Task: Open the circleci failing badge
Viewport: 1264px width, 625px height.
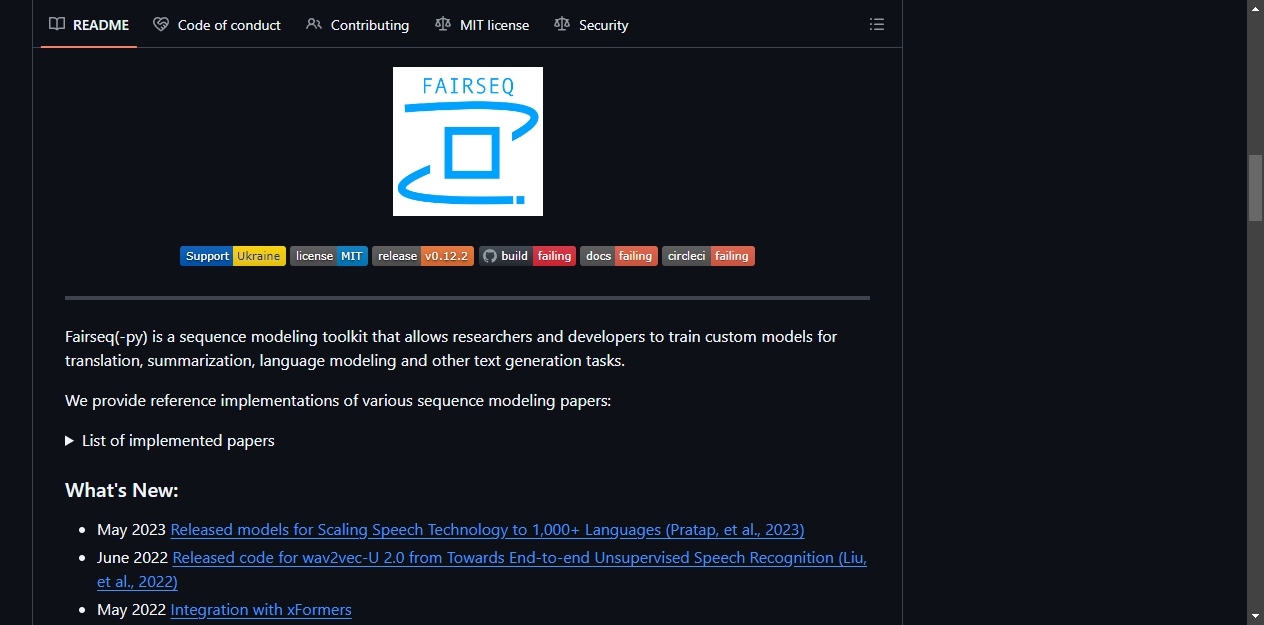Action: click(x=708, y=256)
